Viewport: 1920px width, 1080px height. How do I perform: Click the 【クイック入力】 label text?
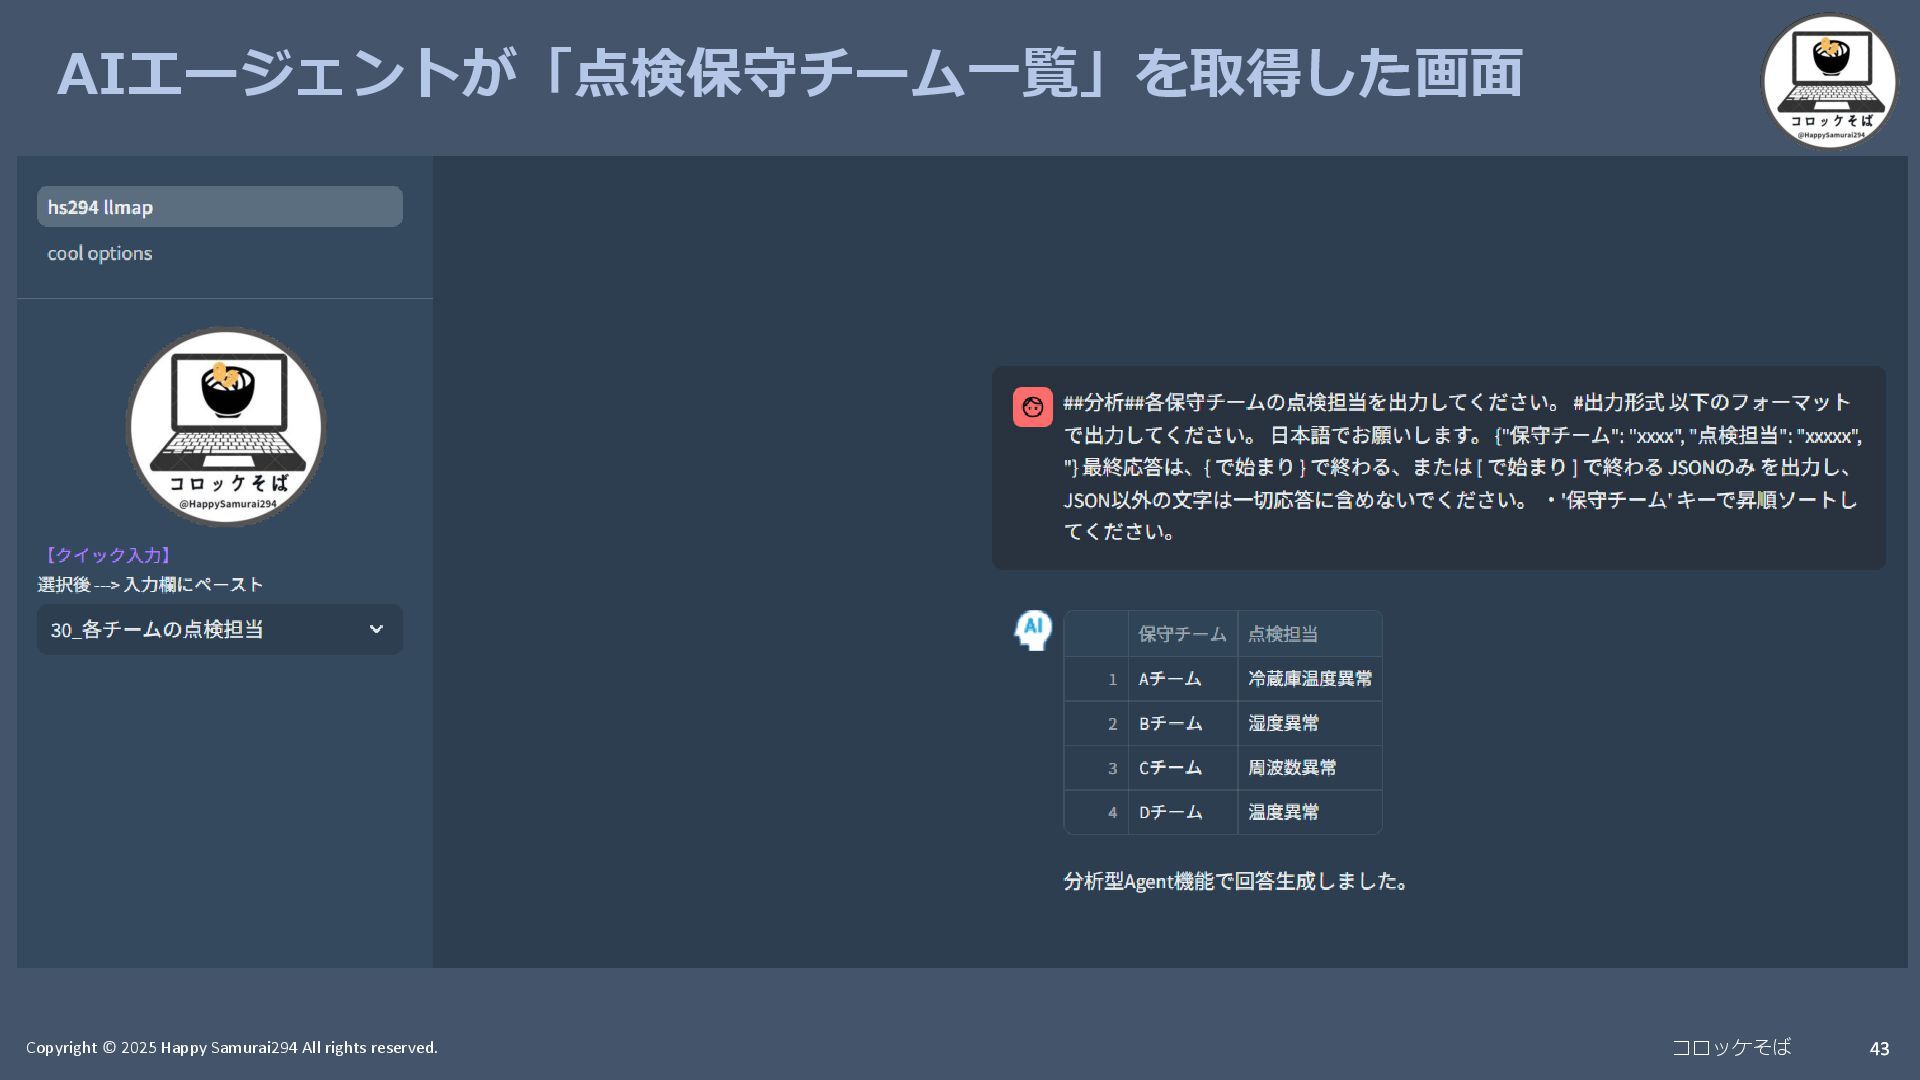click(x=108, y=555)
